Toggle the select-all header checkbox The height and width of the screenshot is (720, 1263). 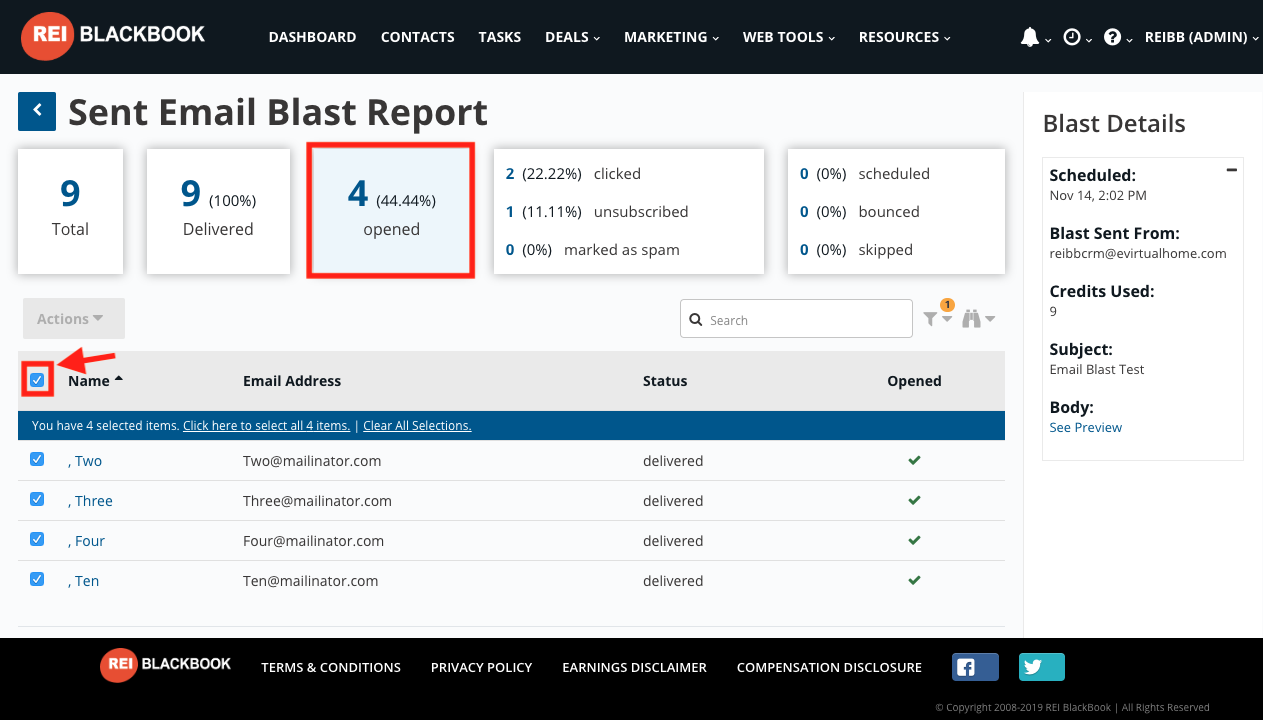(x=37, y=380)
